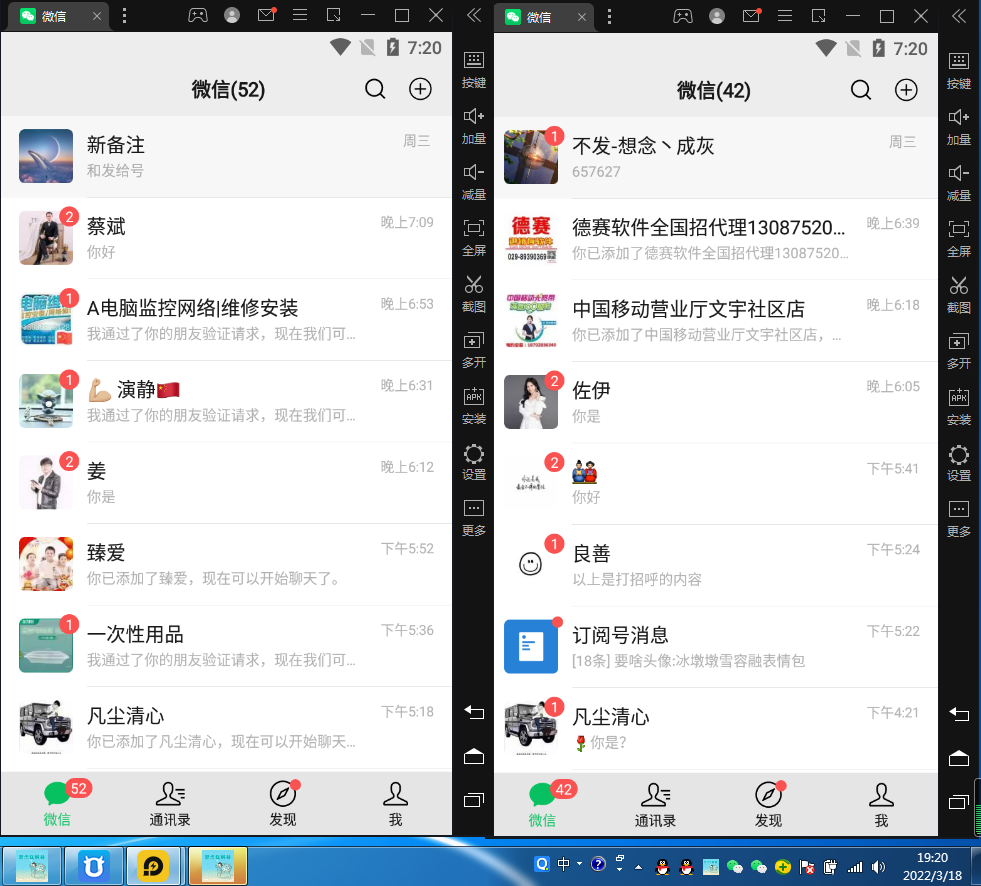Open chat 不发-想念丶成灰
This screenshot has height=886, width=981.
[x=716, y=158]
